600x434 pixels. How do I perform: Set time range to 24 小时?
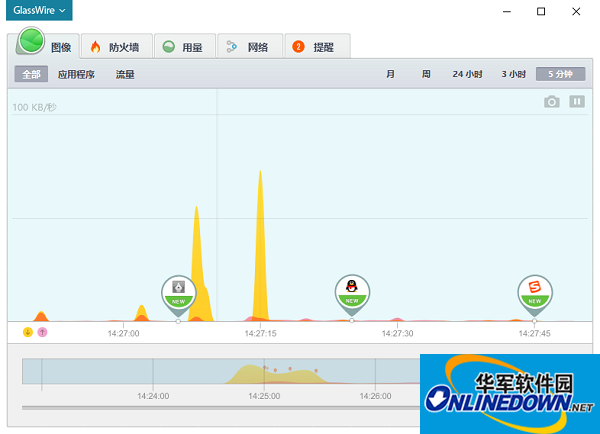click(x=467, y=74)
